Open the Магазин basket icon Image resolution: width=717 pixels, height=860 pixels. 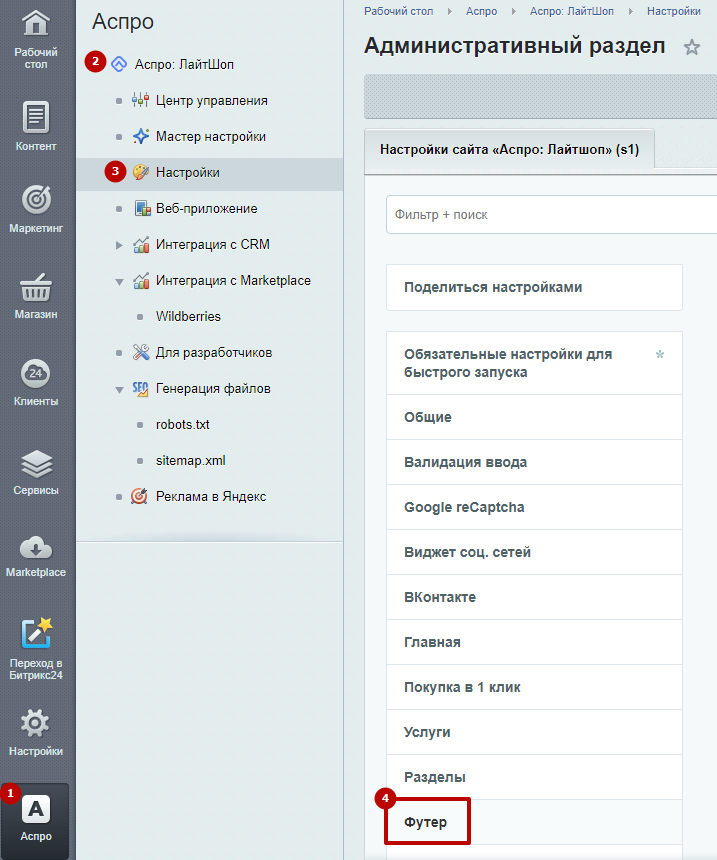click(36, 287)
